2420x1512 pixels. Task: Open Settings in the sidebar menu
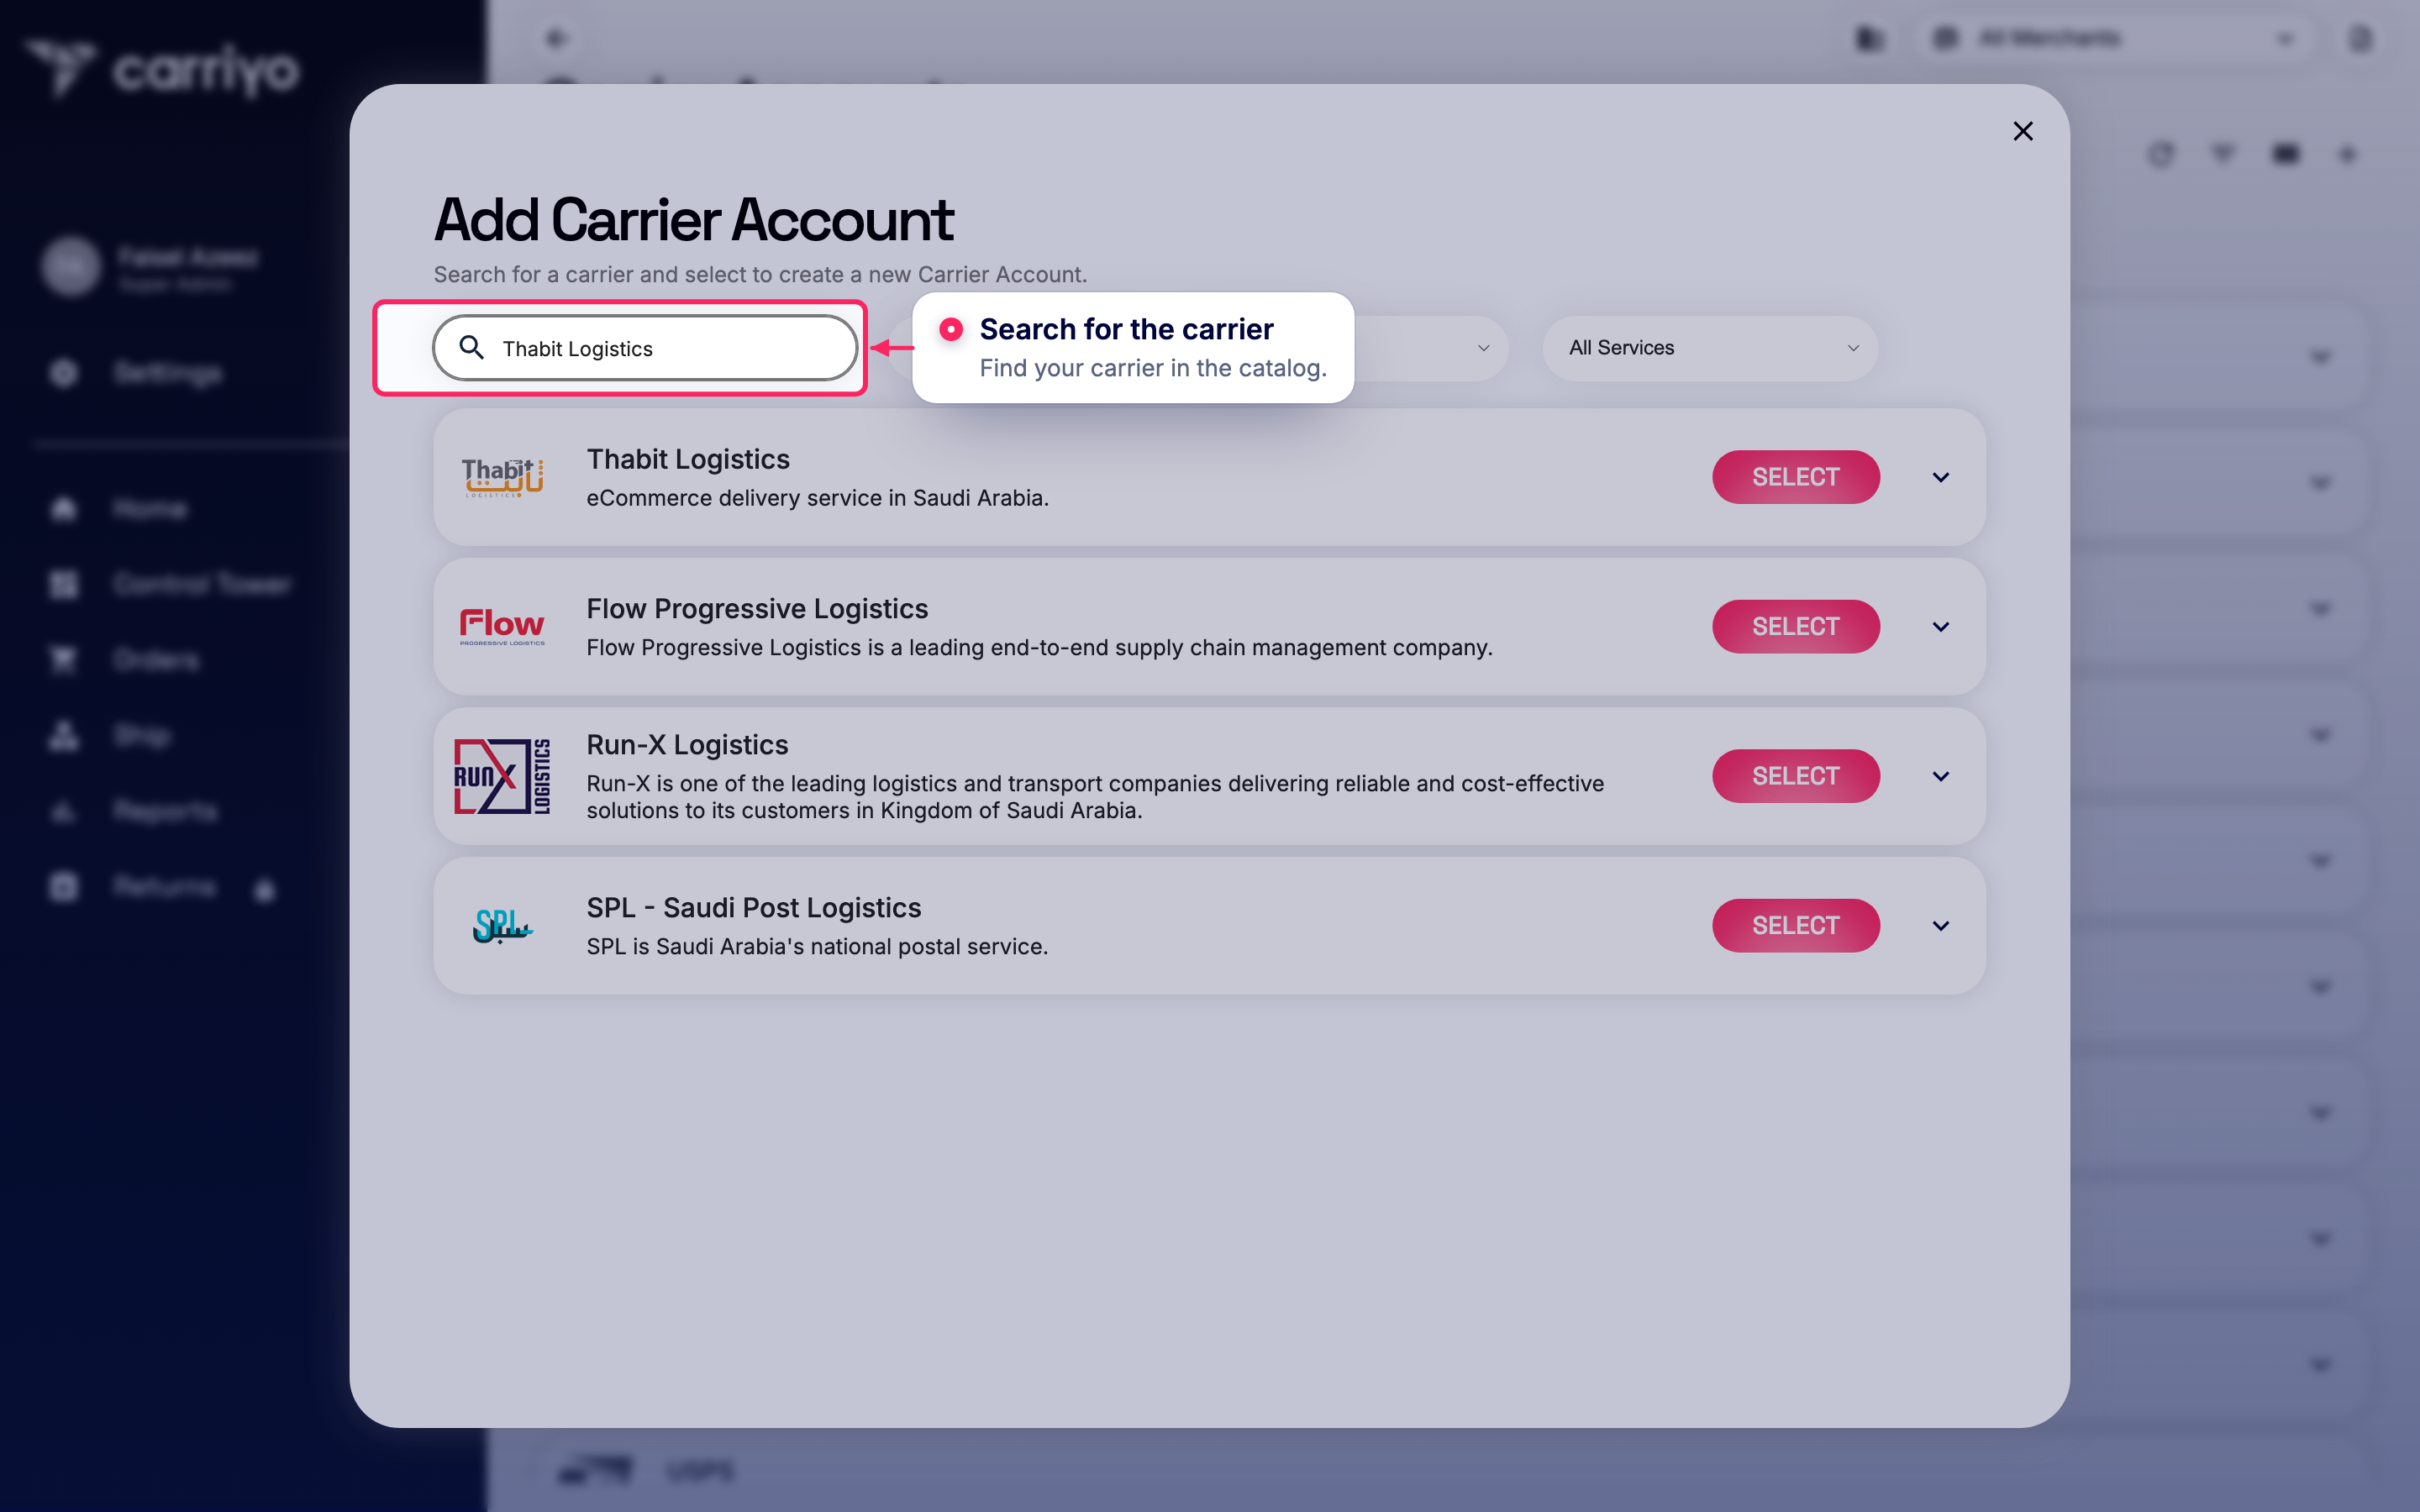coord(168,373)
